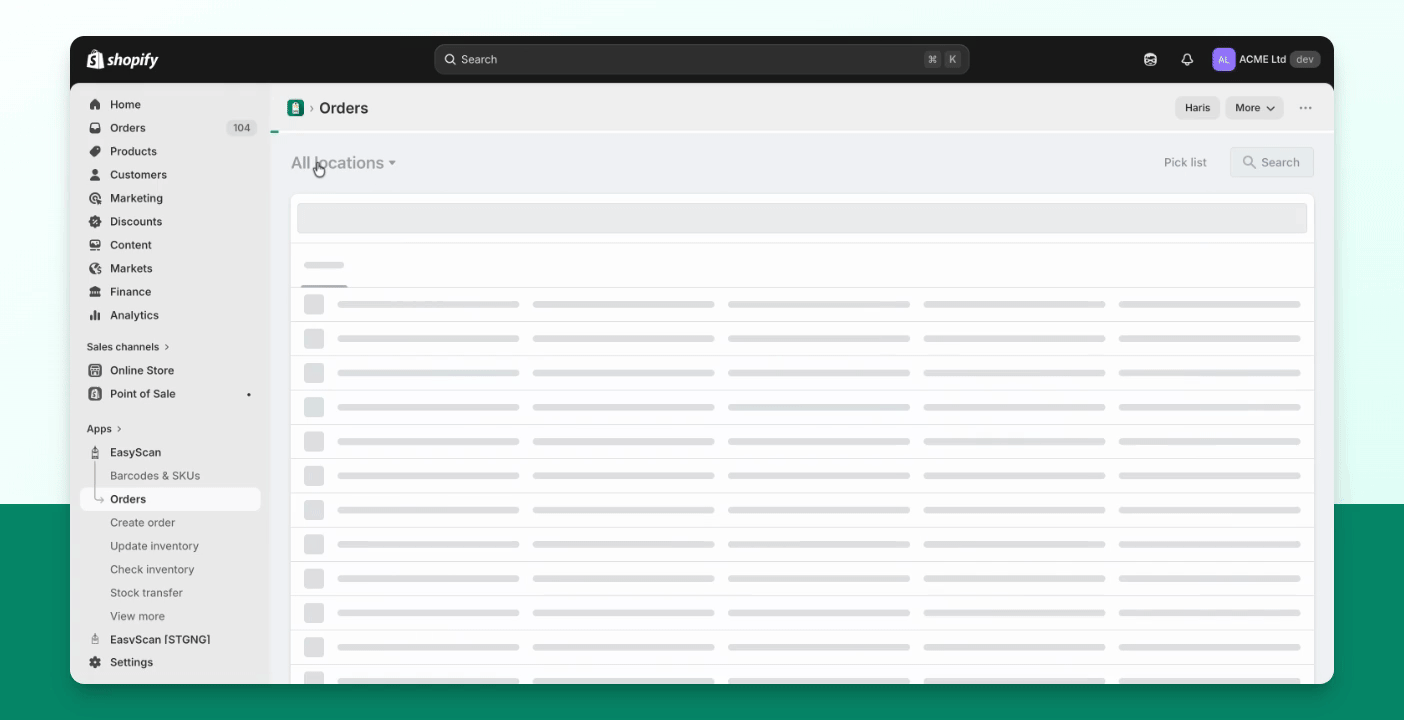Image resolution: width=1404 pixels, height=720 pixels.
Task: Click the AL account avatar
Action: tap(1223, 60)
